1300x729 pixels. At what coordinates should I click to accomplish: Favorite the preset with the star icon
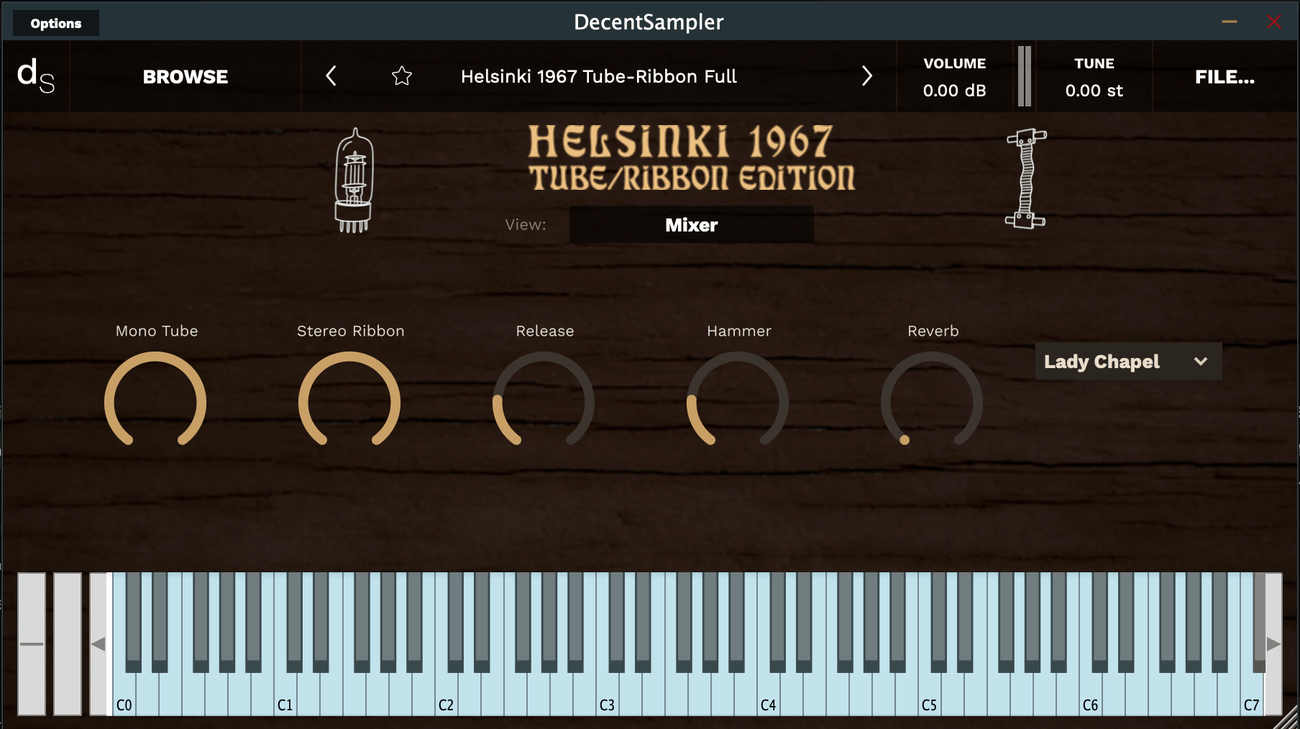click(x=402, y=76)
